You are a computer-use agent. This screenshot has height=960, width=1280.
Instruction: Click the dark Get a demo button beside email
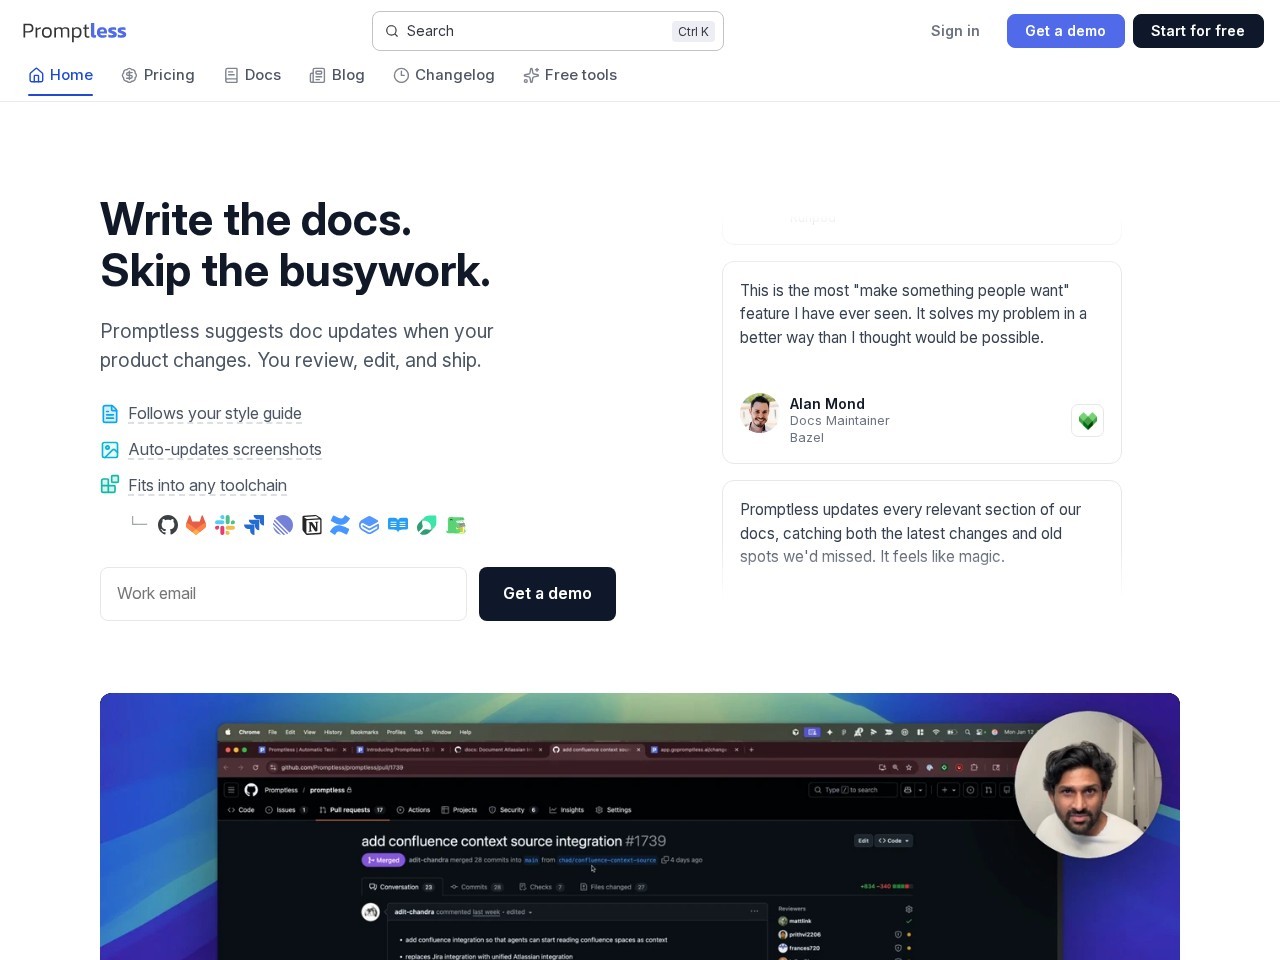(x=547, y=594)
